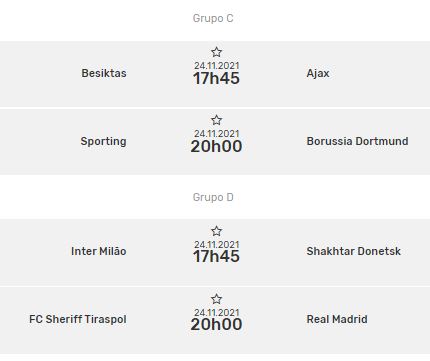Screen dimensions: 430x361
Task: Click the date above Sheriff Tiraspol match time
Action: [x=217, y=312]
